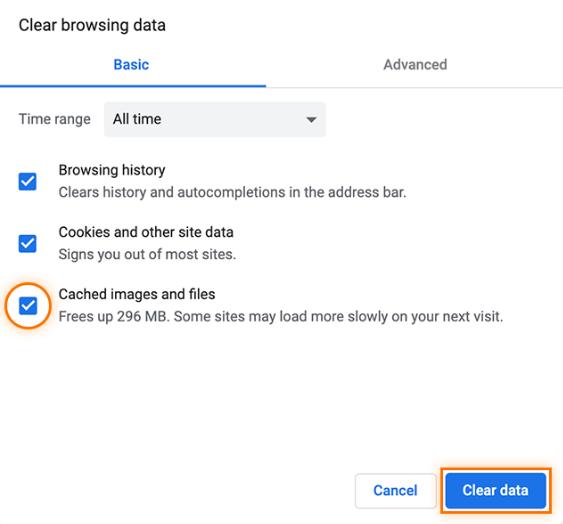Uncheck the Browsing history checkbox
The width and height of the screenshot is (563, 524).
28,181
